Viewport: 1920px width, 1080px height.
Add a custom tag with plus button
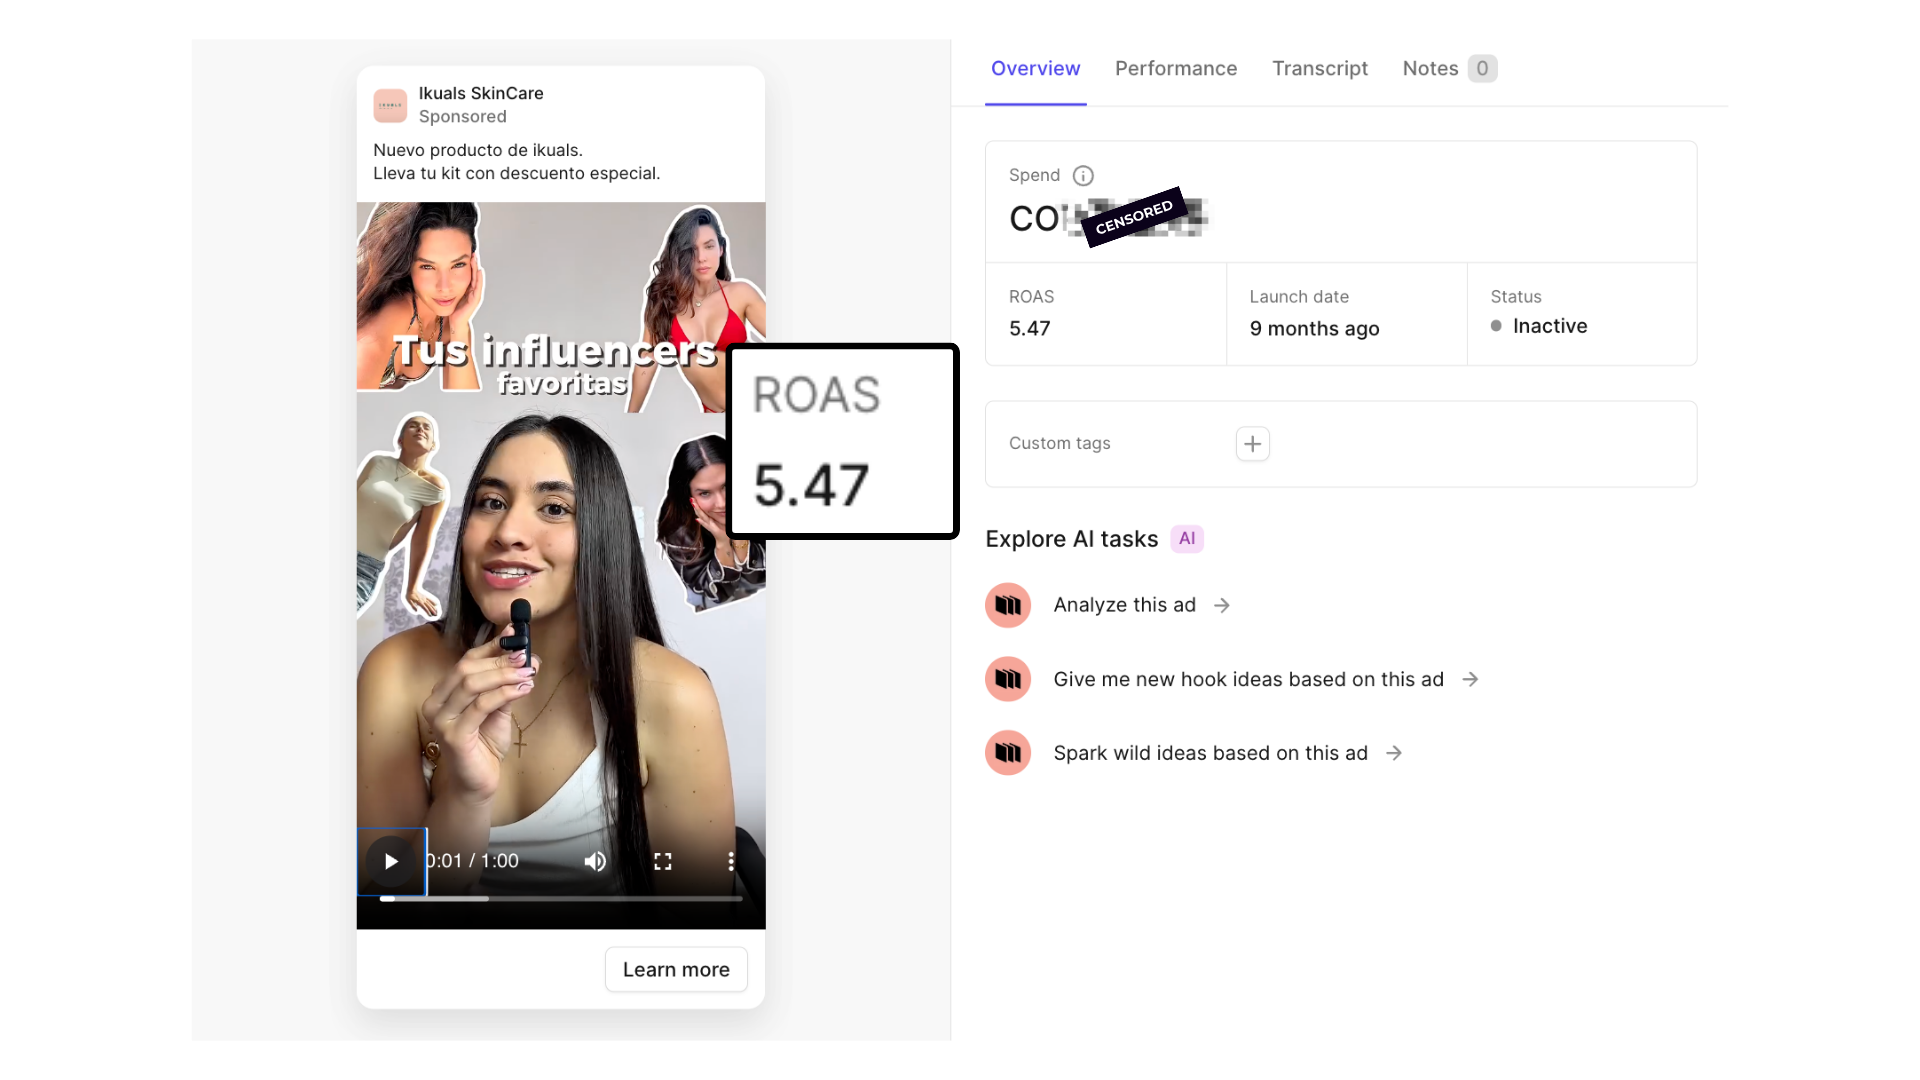point(1253,443)
